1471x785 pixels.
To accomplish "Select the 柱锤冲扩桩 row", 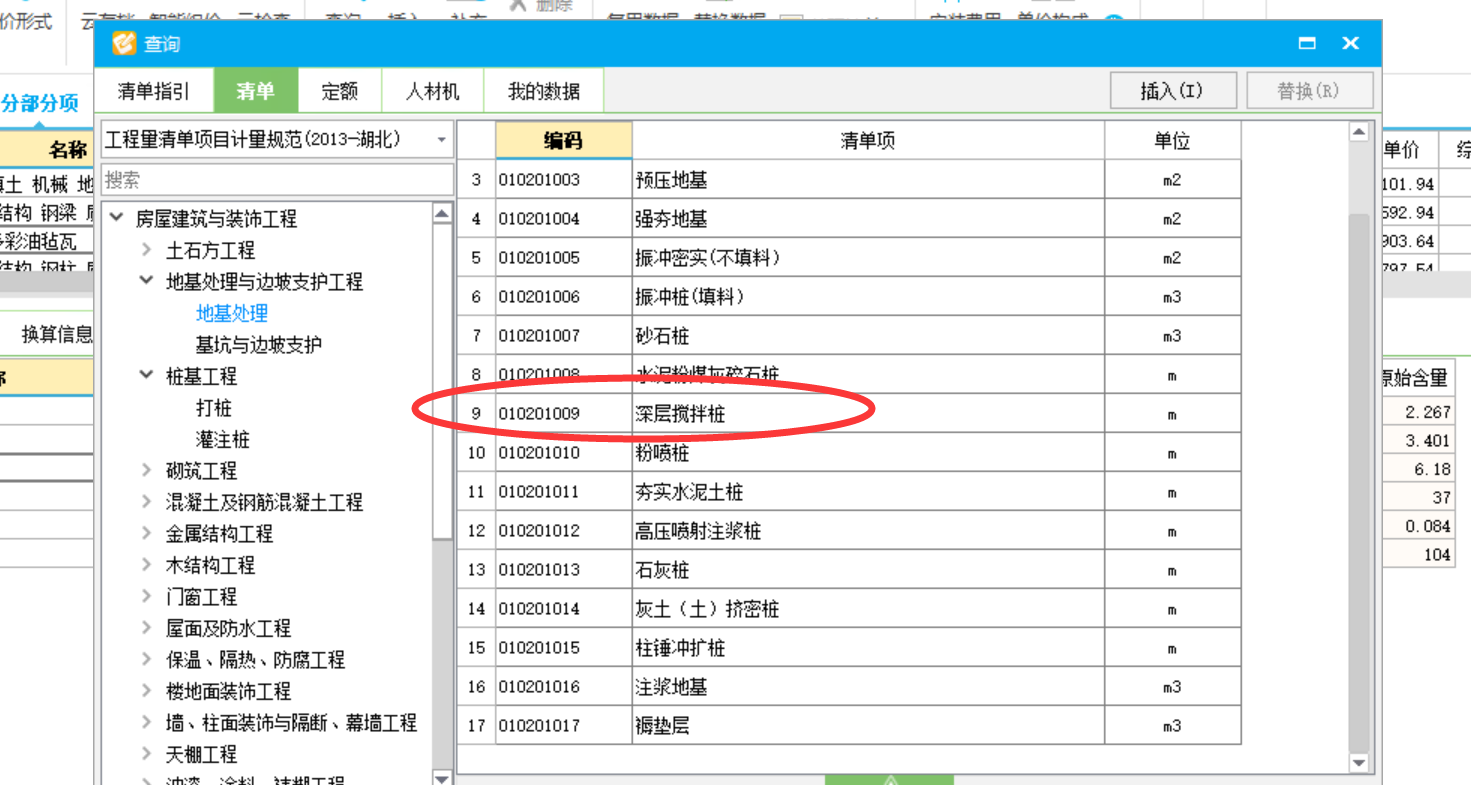I will point(849,648).
